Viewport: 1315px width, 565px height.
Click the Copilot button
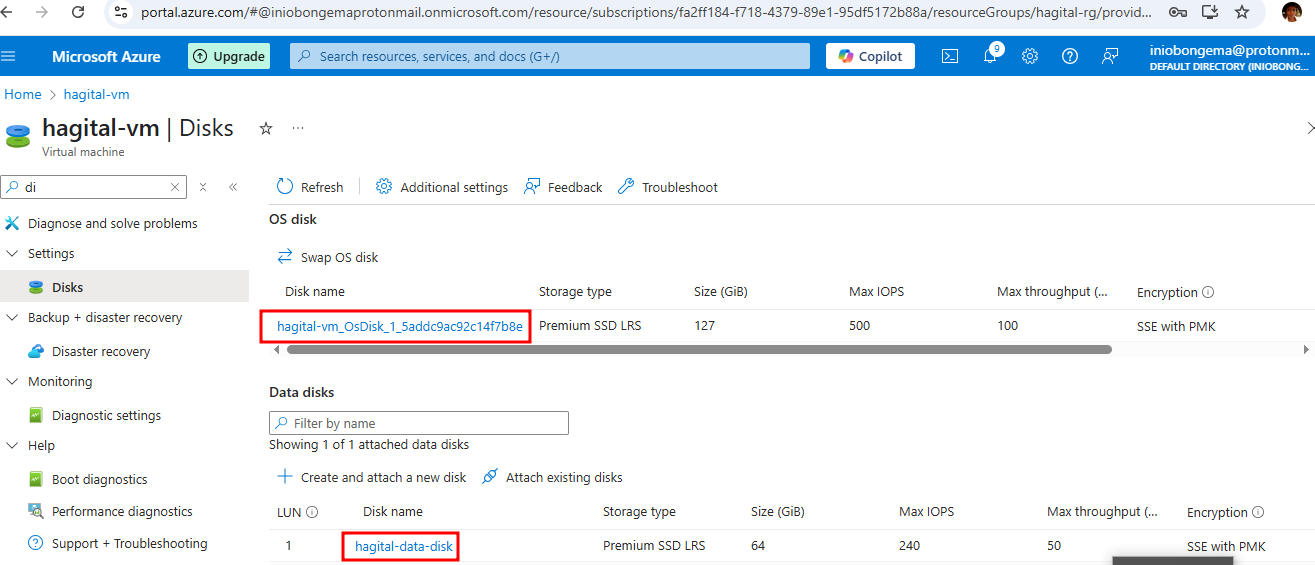870,56
